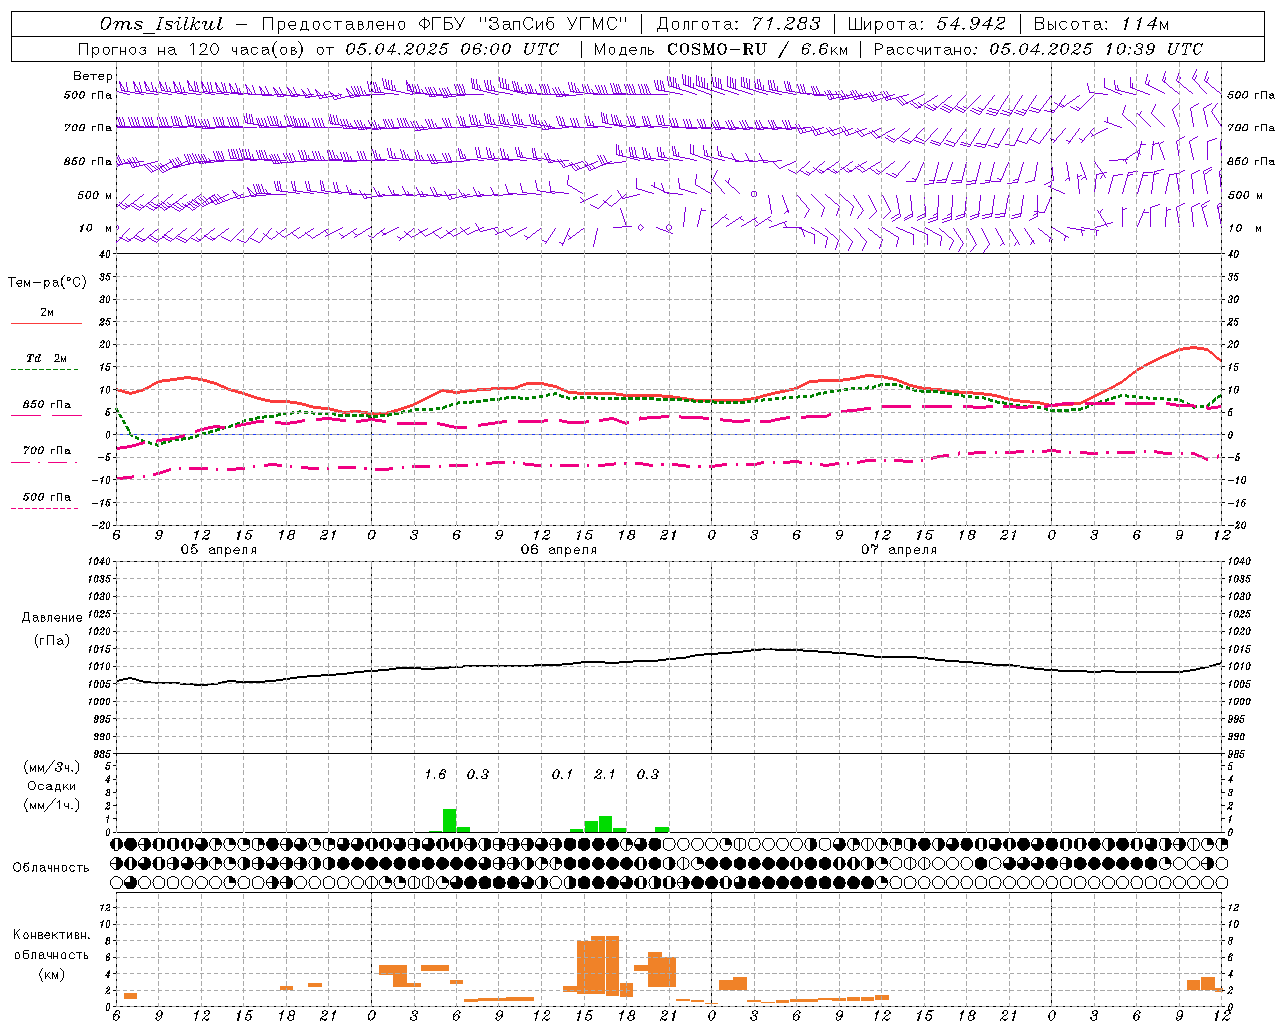The height and width of the screenshot is (1024, 1280).
Task: Click the forecast start time 05.04.2025 06:00 UTC
Action: tap(452, 49)
